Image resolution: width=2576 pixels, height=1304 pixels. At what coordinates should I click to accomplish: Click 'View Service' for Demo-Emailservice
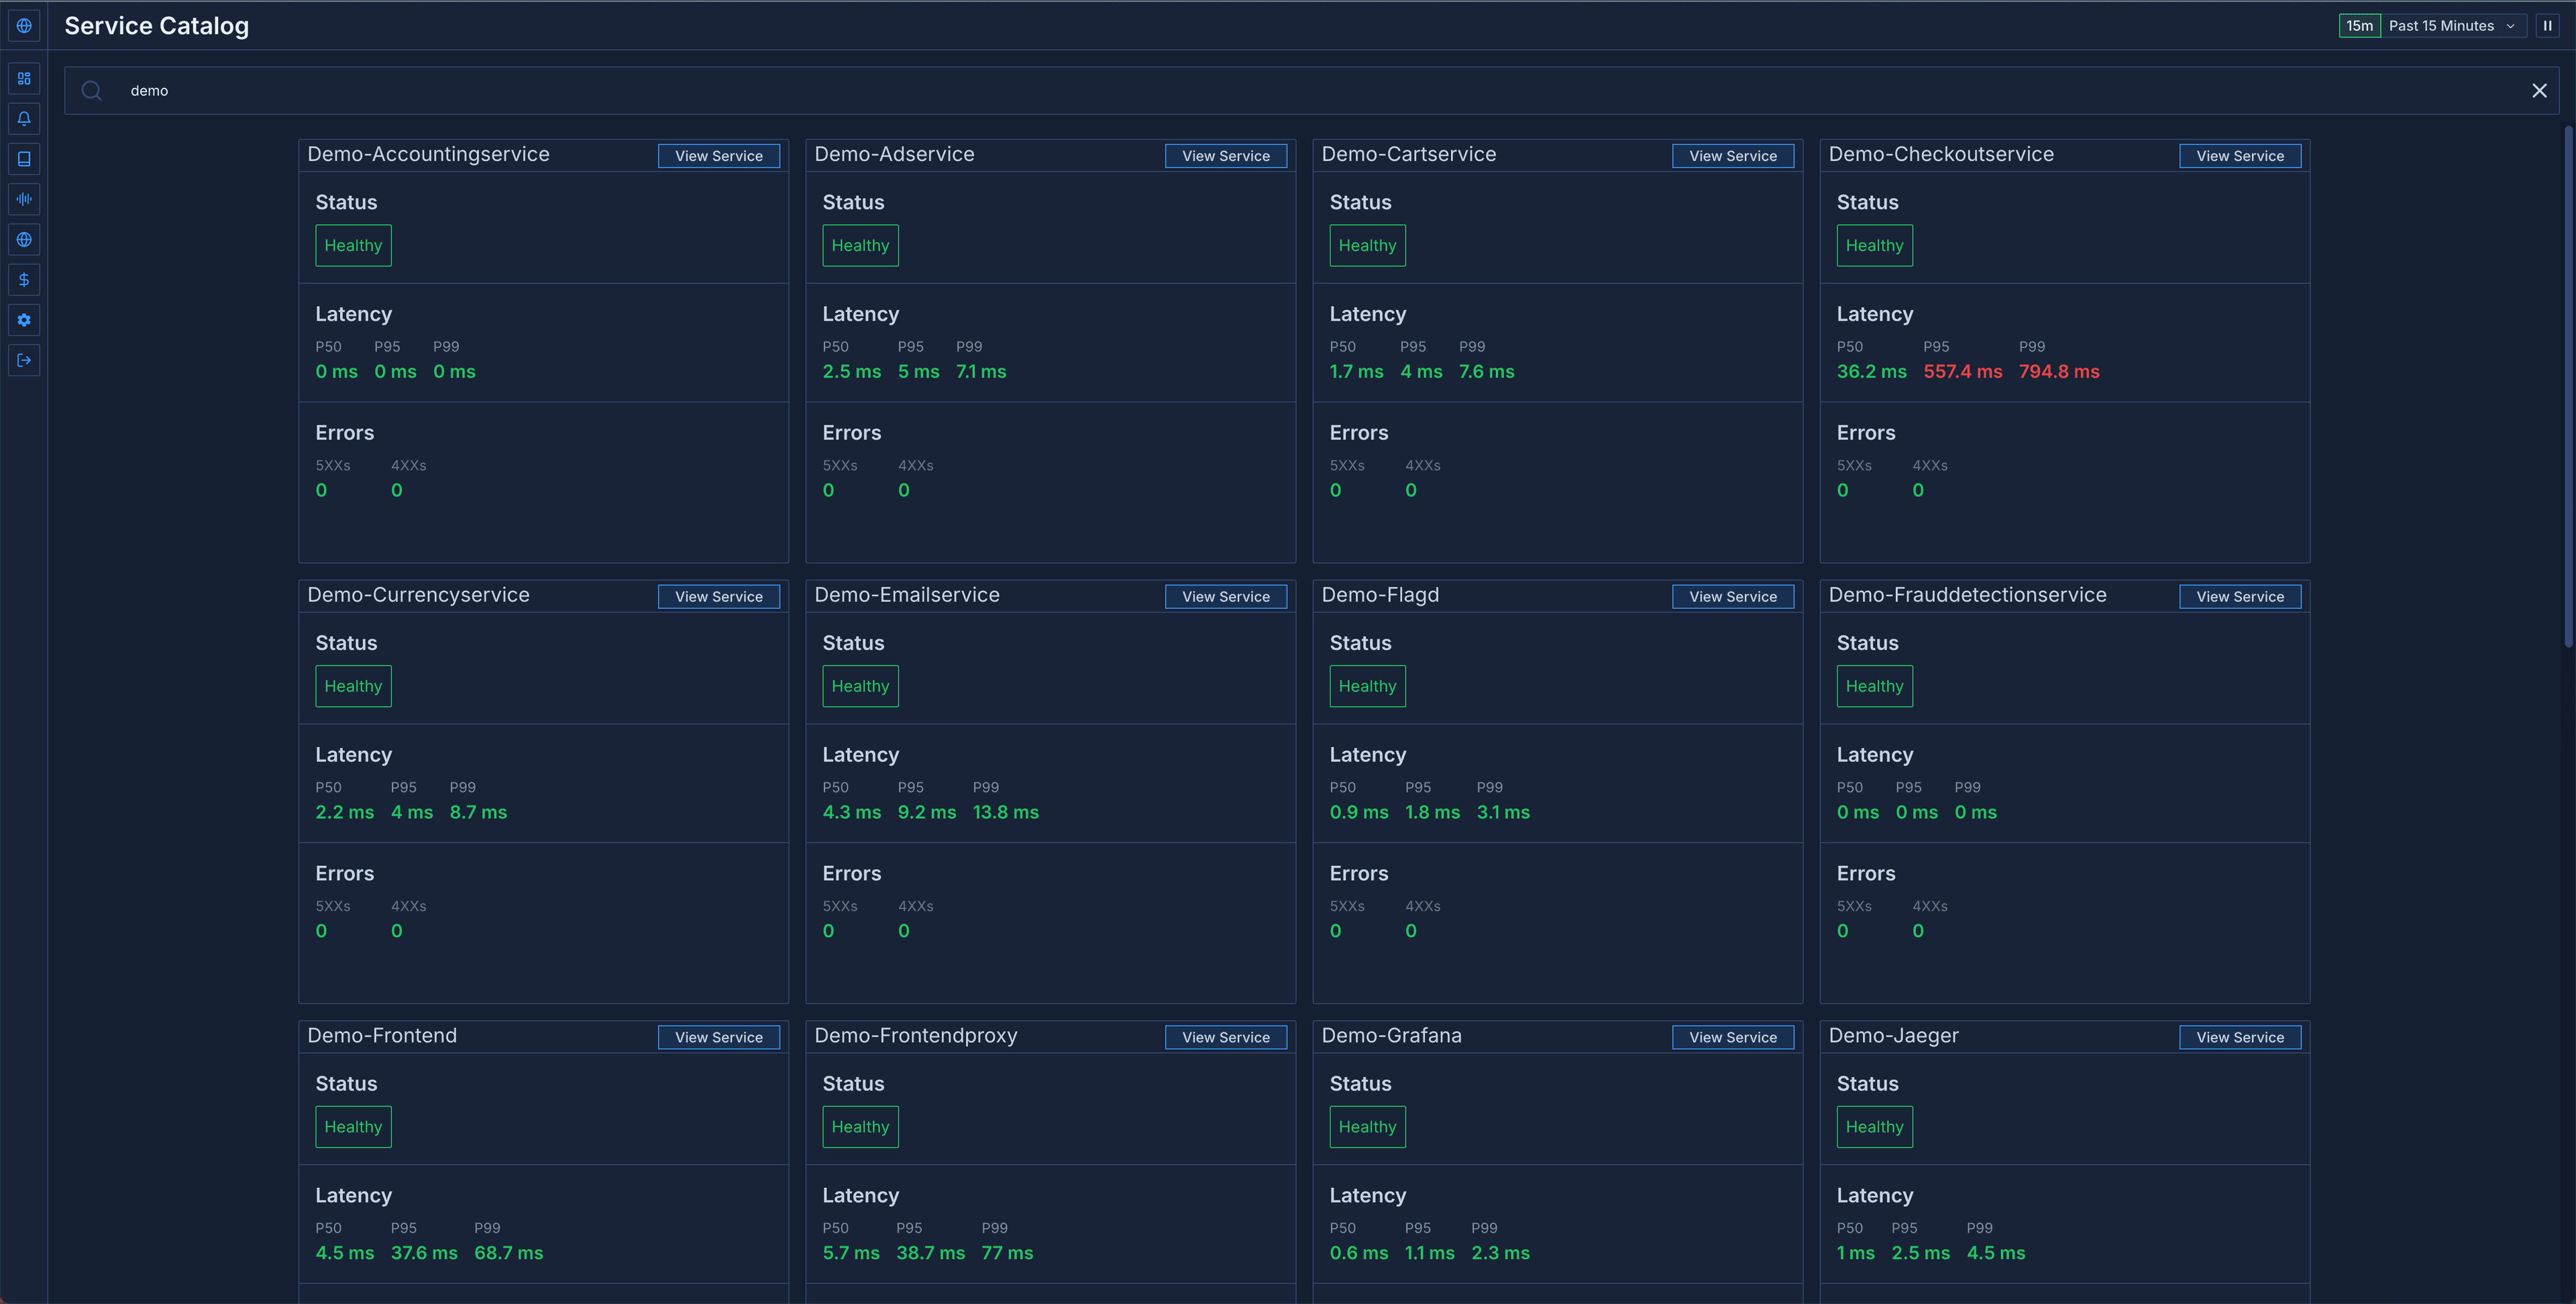tap(1226, 596)
